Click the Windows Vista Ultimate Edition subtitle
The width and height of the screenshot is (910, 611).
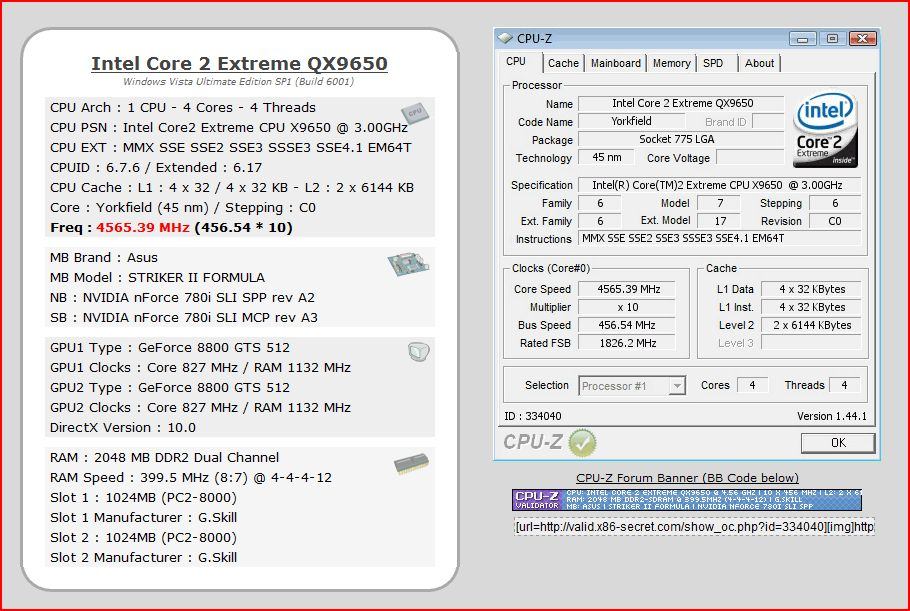238,82
